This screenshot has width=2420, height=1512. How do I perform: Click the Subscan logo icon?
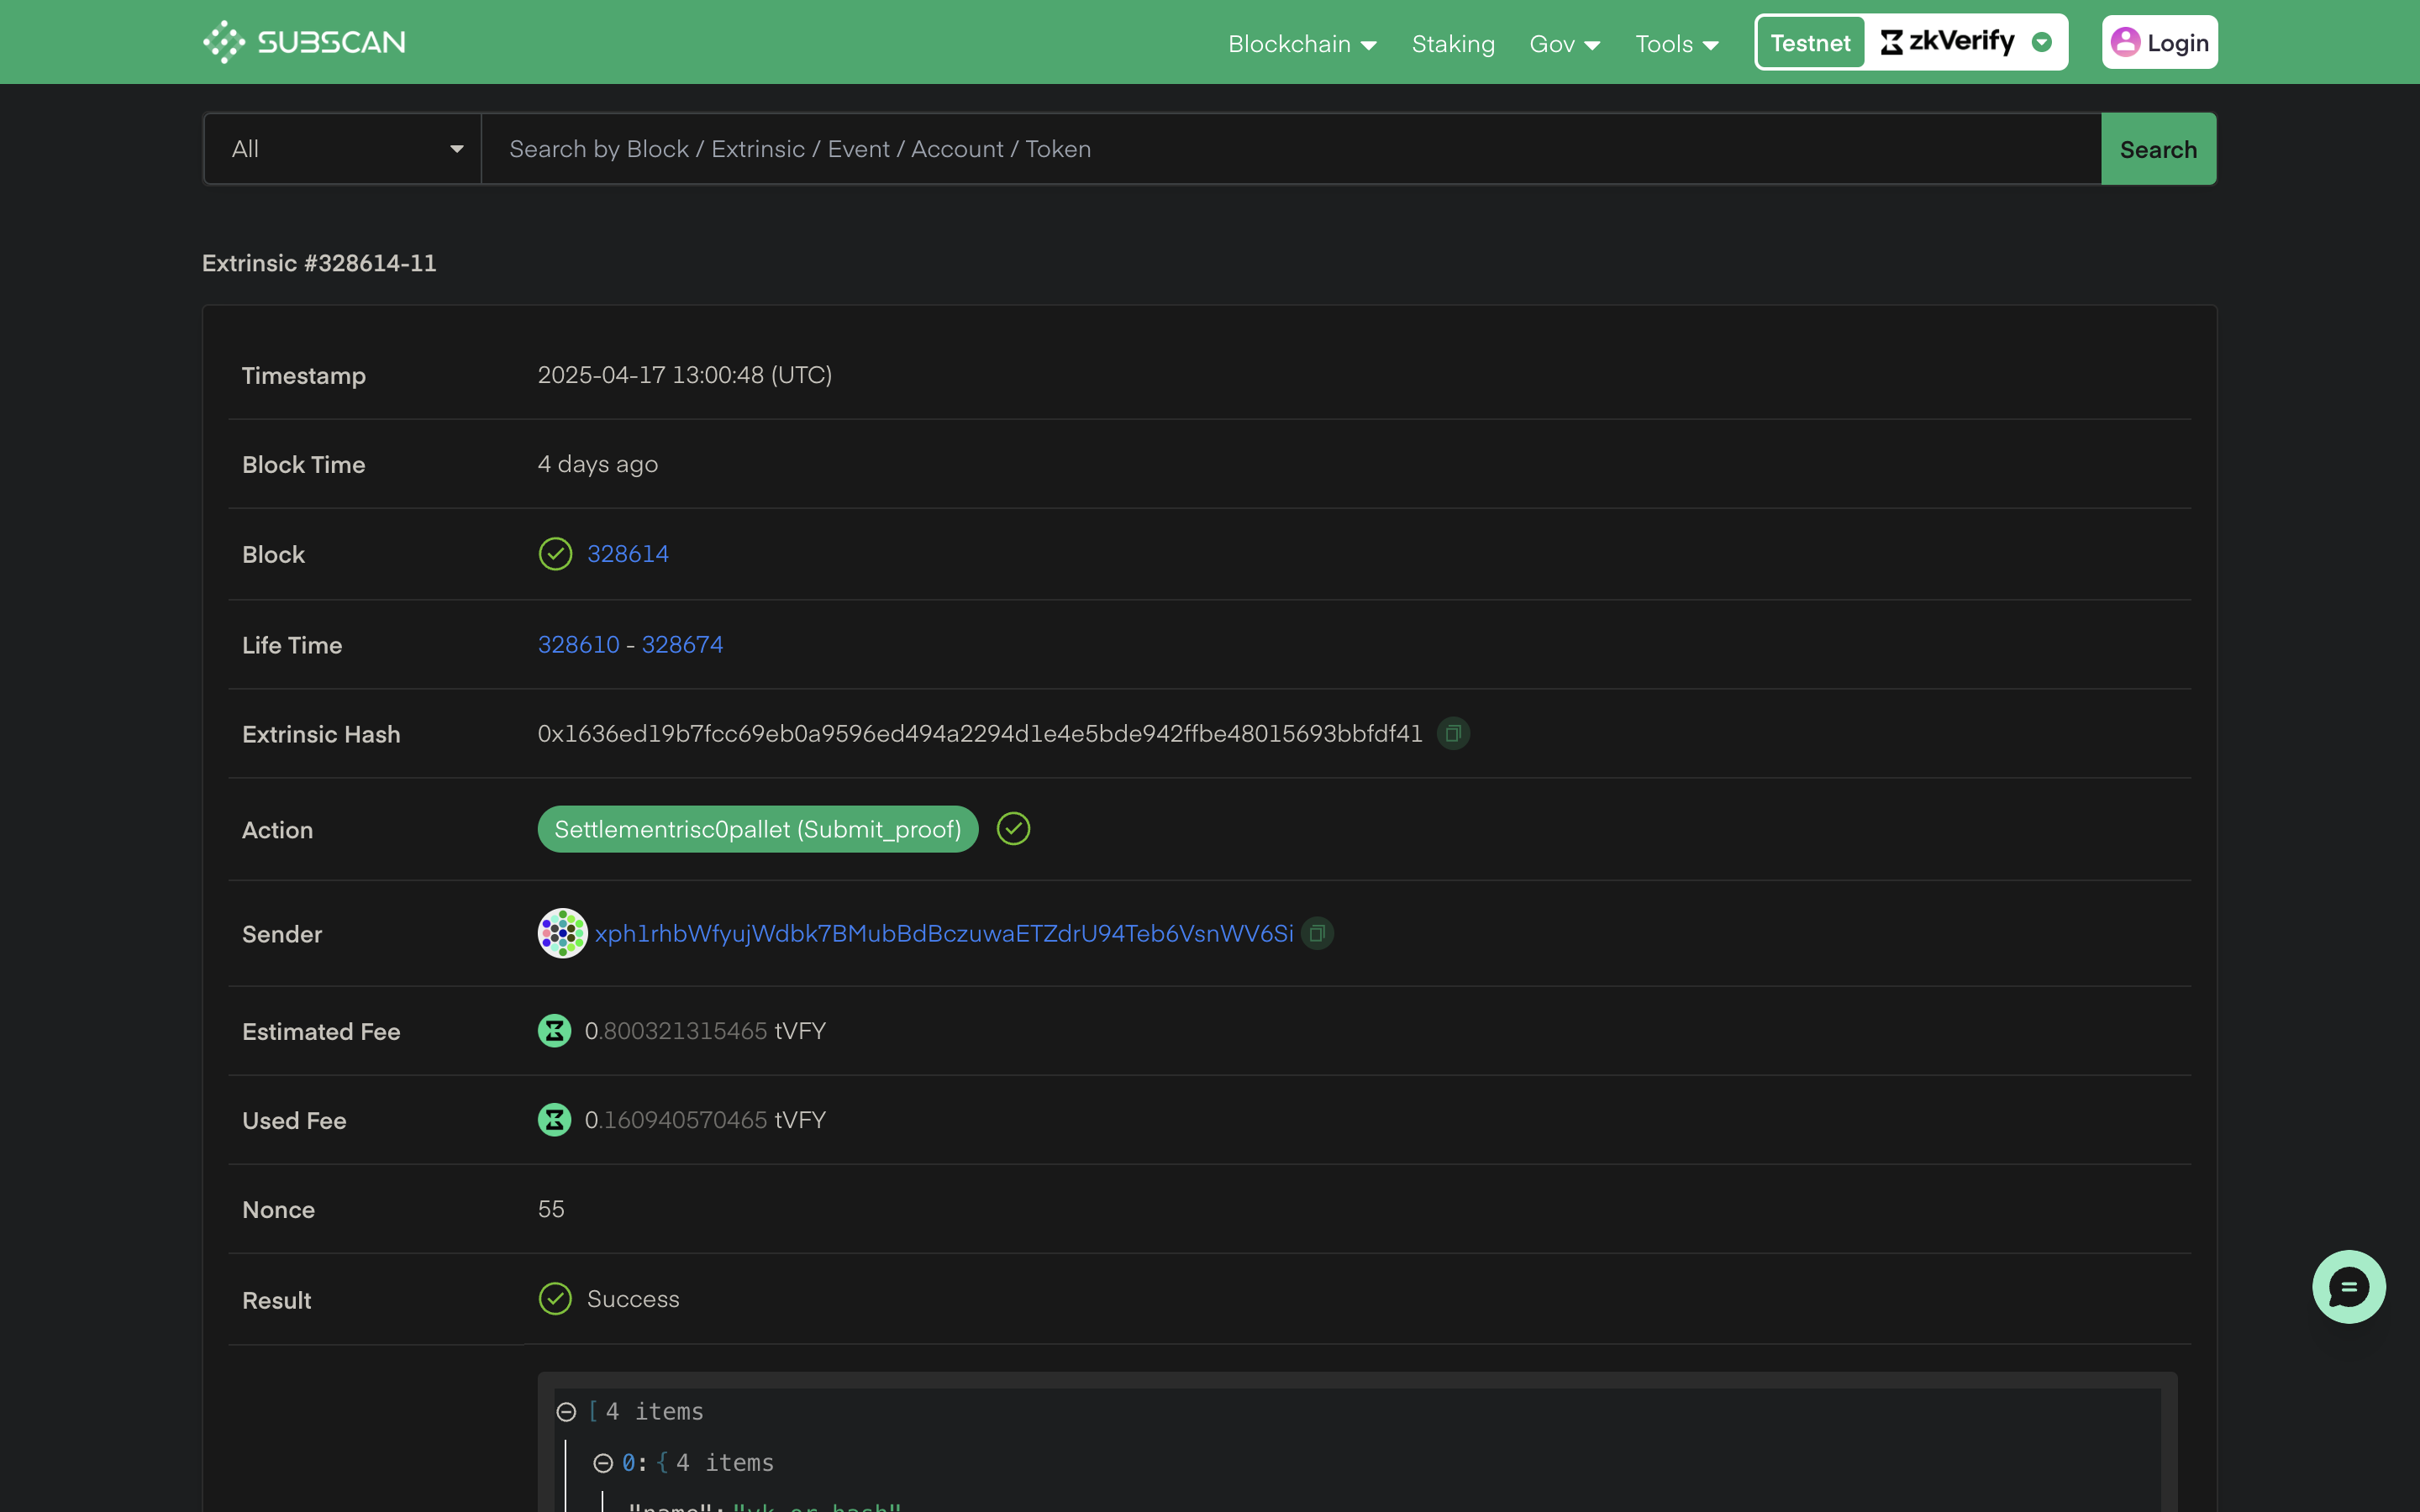224,42
